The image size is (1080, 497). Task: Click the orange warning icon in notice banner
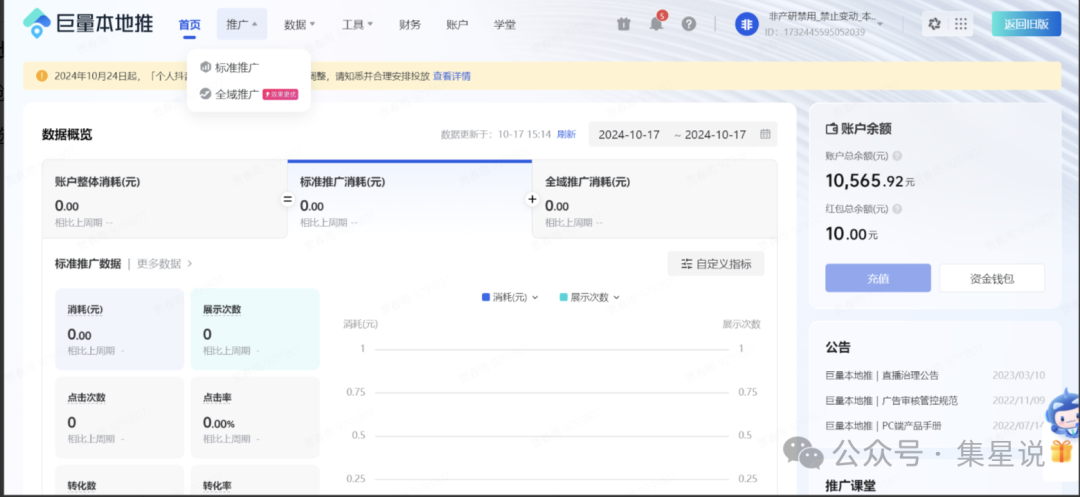pos(42,76)
